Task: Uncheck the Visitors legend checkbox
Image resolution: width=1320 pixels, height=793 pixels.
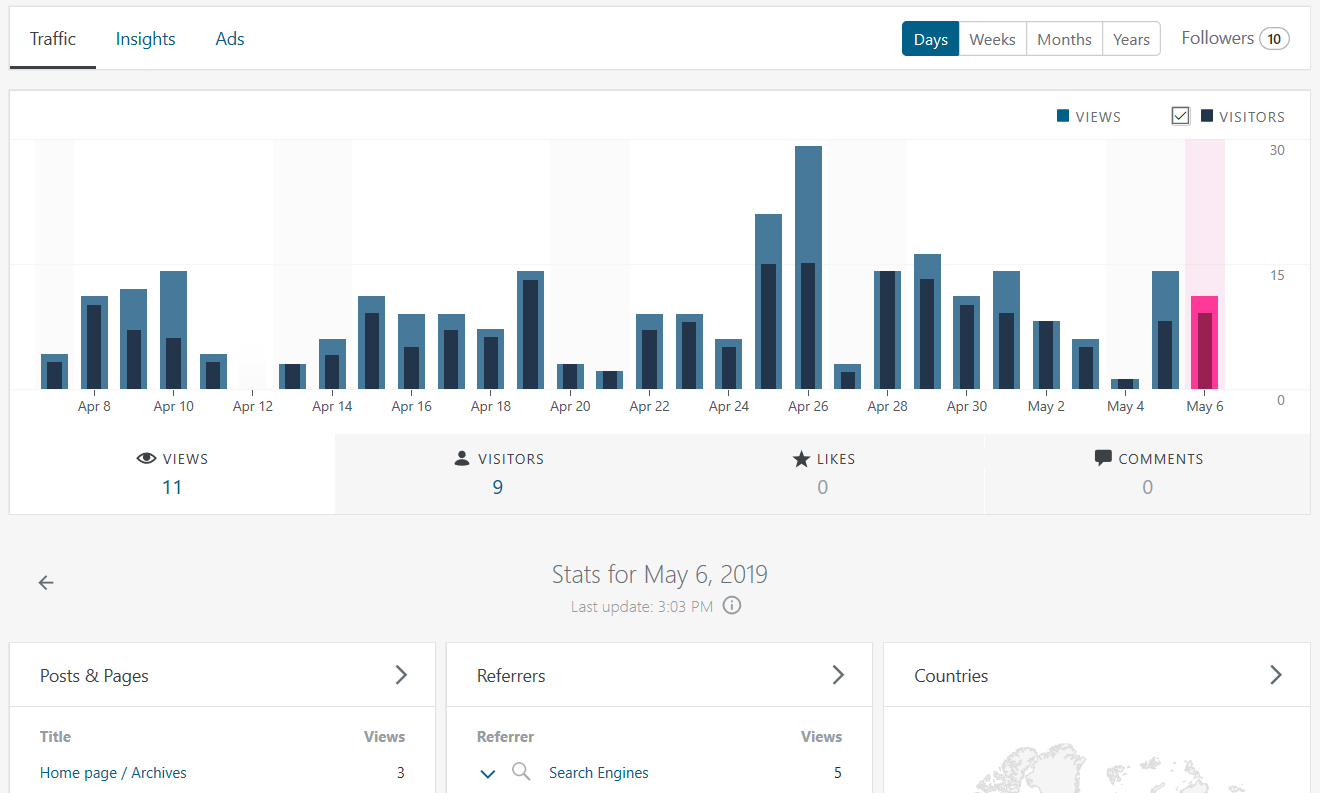Action: (1180, 116)
